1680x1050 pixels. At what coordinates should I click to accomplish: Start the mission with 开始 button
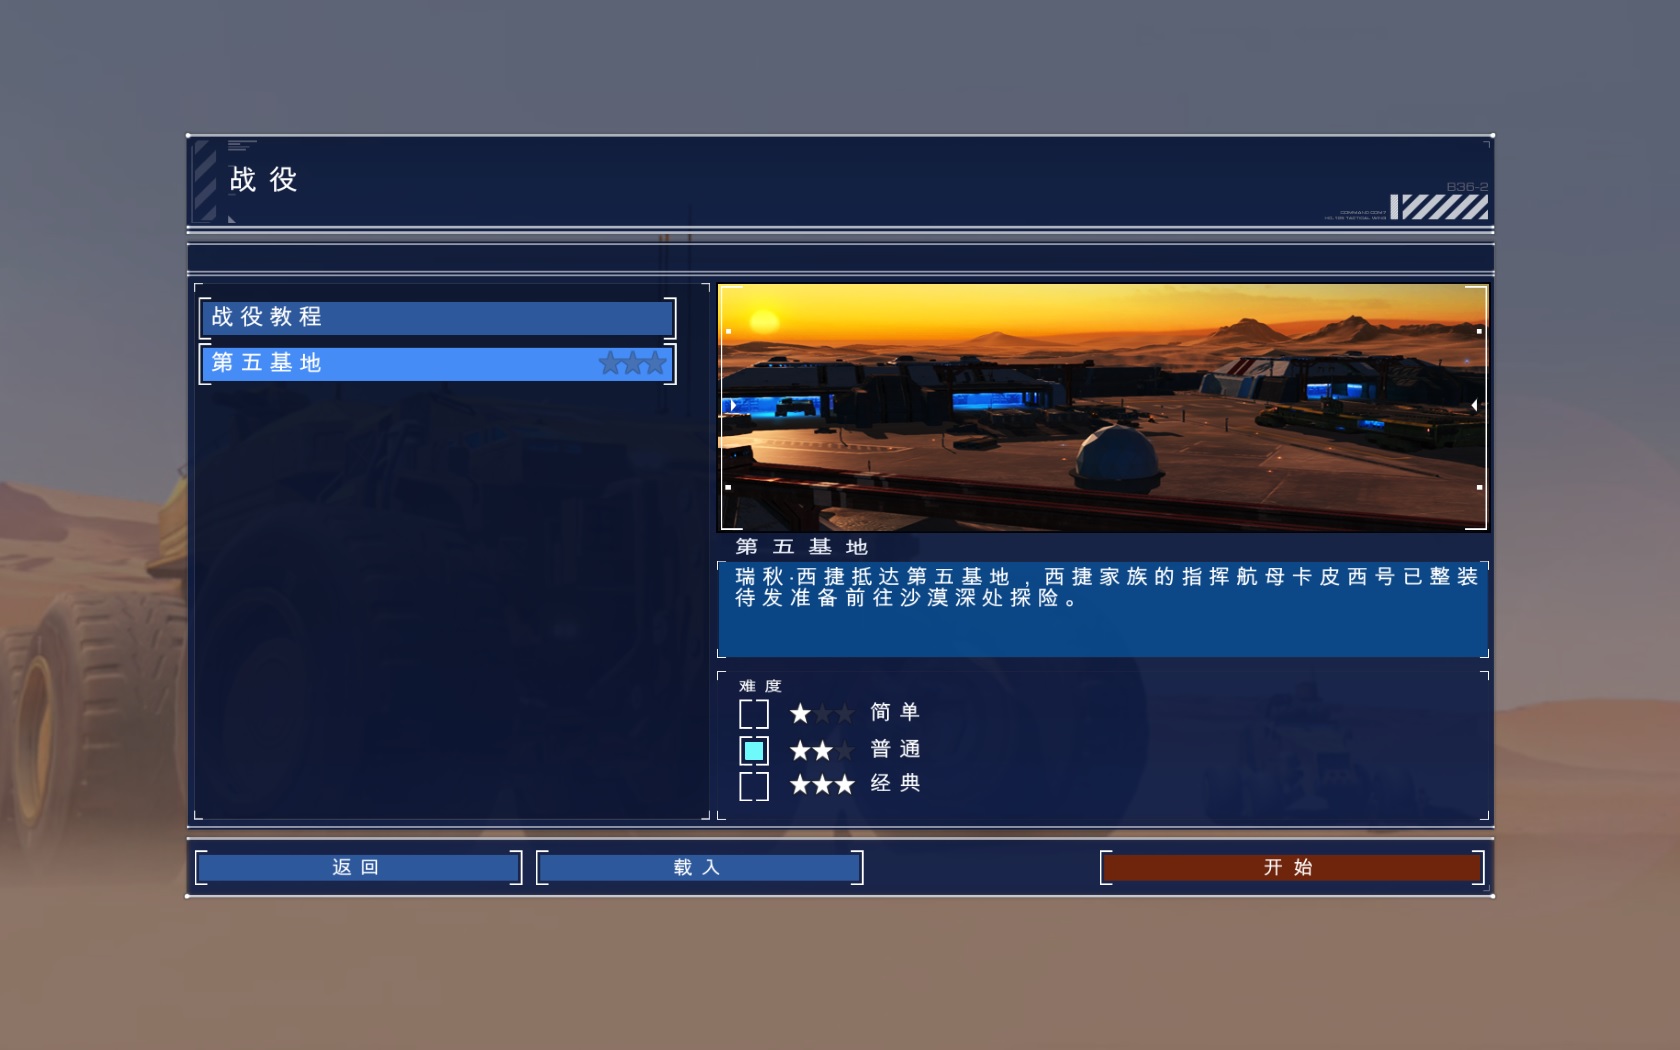click(x=1291, y=867)
